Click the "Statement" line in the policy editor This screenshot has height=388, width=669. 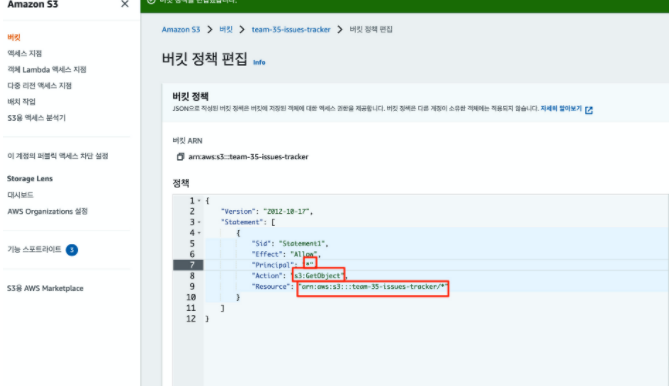248,222
